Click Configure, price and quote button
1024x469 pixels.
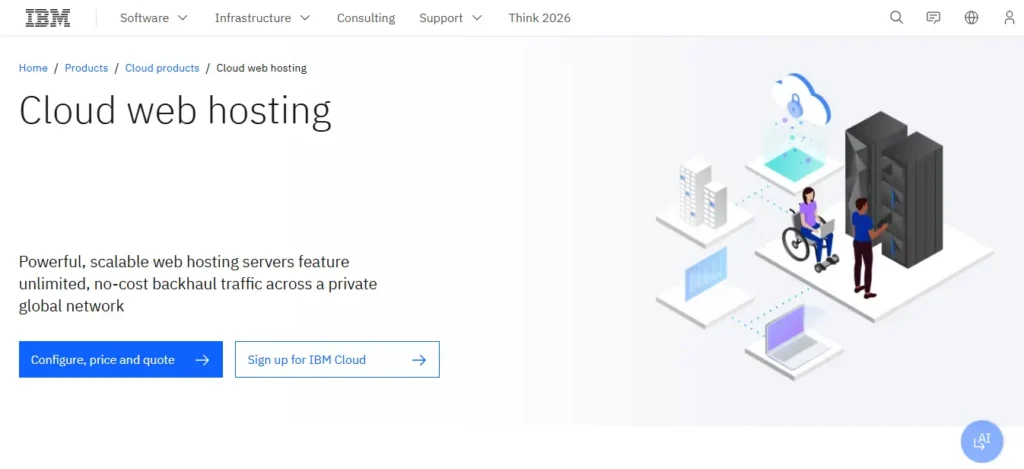tap(121, 359)
